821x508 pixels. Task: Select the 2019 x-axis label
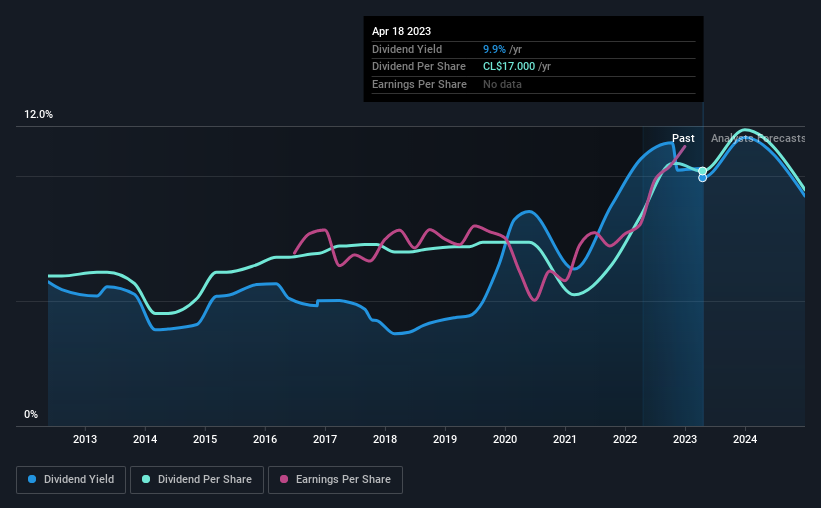point(445,439)
